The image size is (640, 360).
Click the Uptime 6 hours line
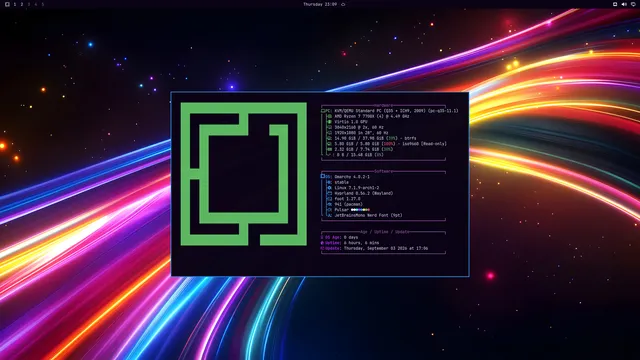click(350, 243)
